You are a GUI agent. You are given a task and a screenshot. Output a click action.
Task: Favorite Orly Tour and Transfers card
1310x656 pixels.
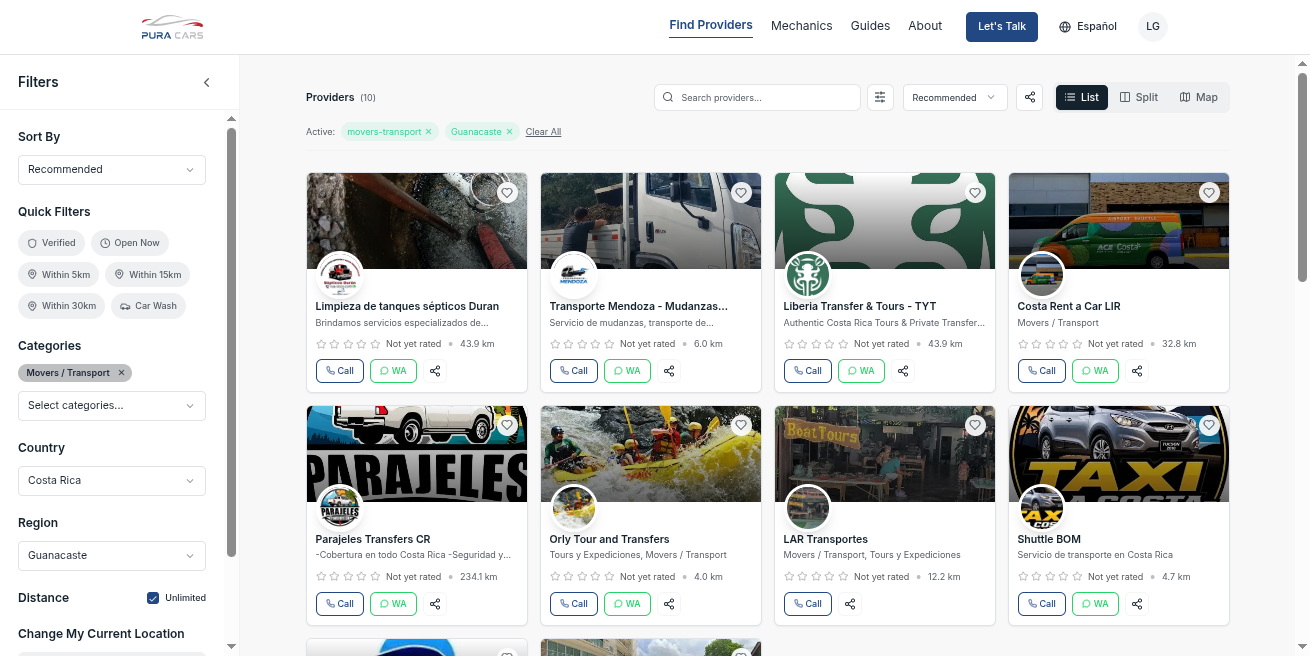click(741, 425)
